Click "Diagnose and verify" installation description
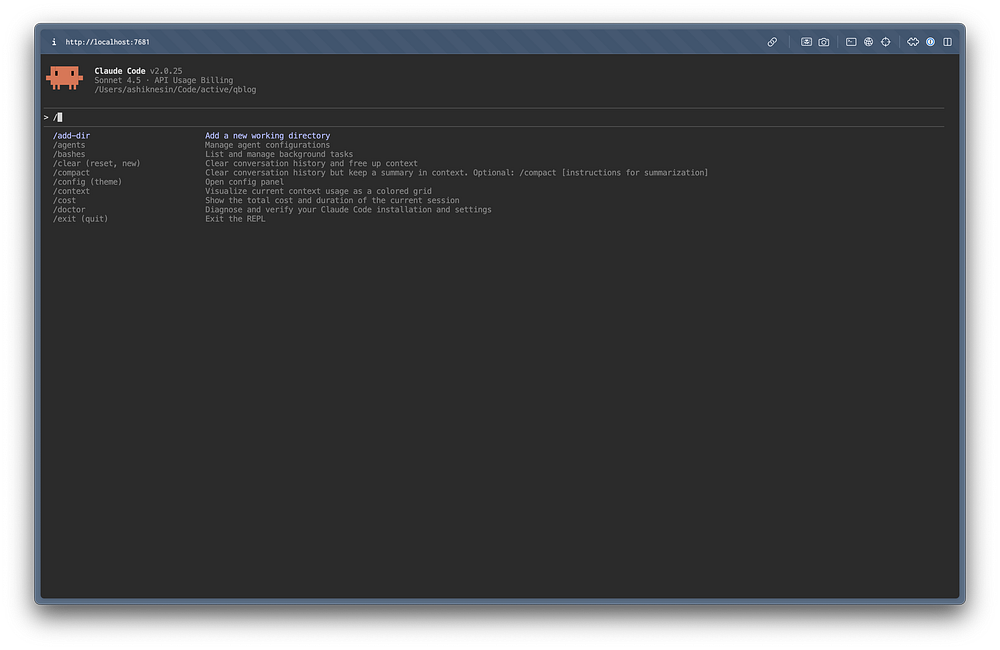 tap(348, 210)
